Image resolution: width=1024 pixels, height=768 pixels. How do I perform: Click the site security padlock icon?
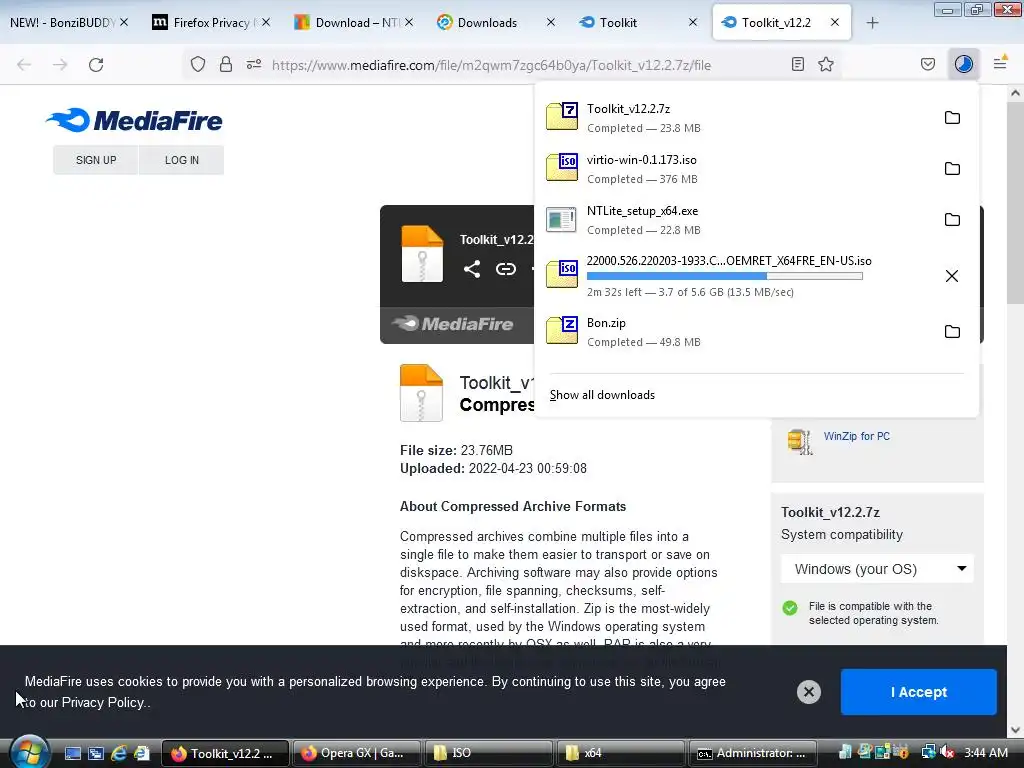pos(226,65)
